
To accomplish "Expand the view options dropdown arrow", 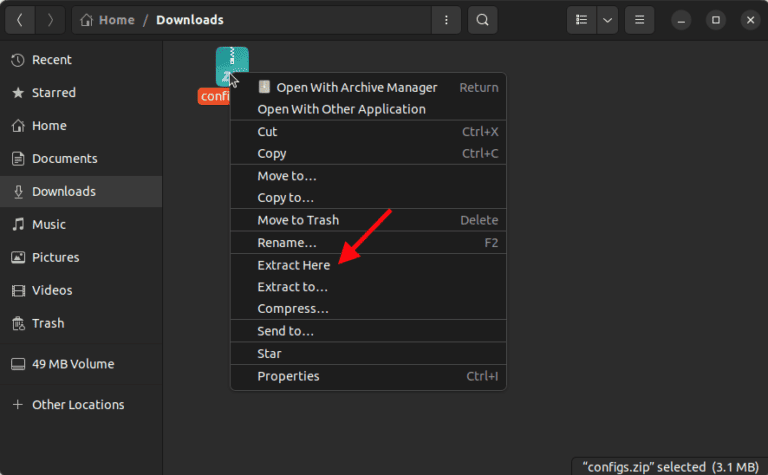I will pos(607,20).
